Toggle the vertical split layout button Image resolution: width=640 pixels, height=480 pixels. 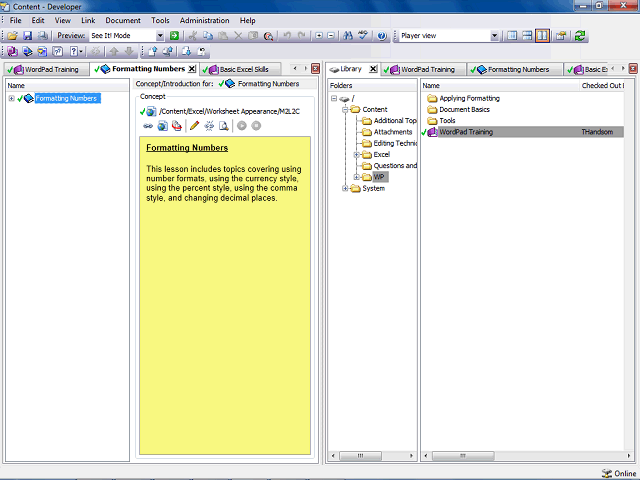point(542,36)
